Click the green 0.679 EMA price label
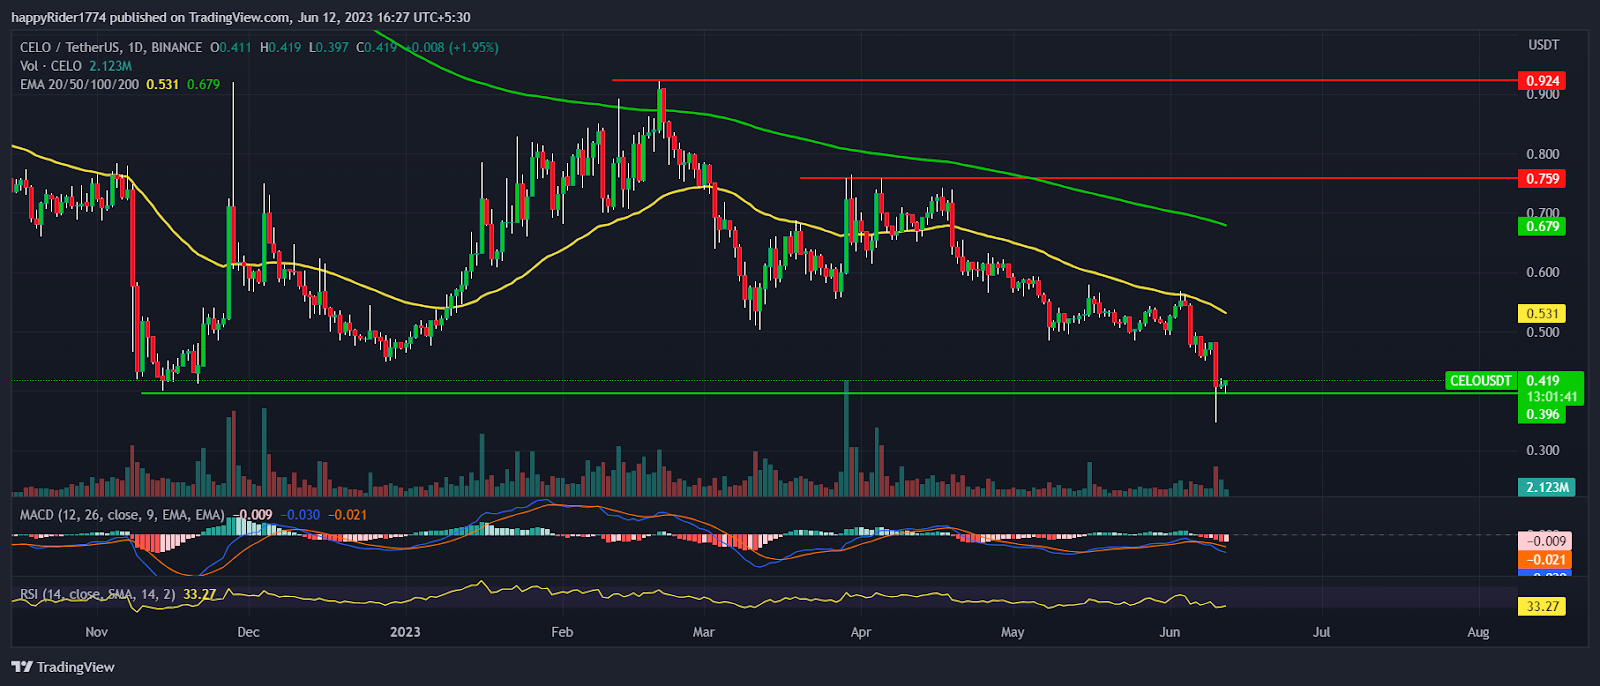Image resolution: width=1600 pixels, height=686 pixels. point(1542,226)
